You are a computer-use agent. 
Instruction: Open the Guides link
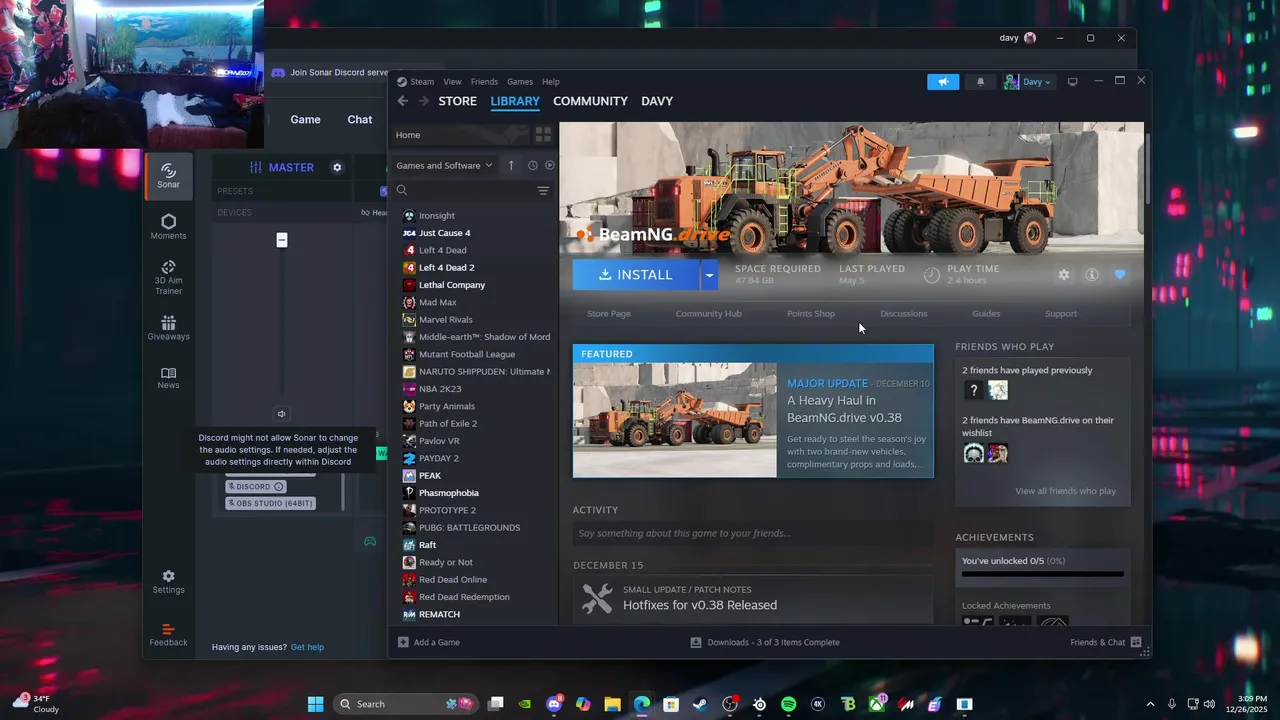point(986,314)
